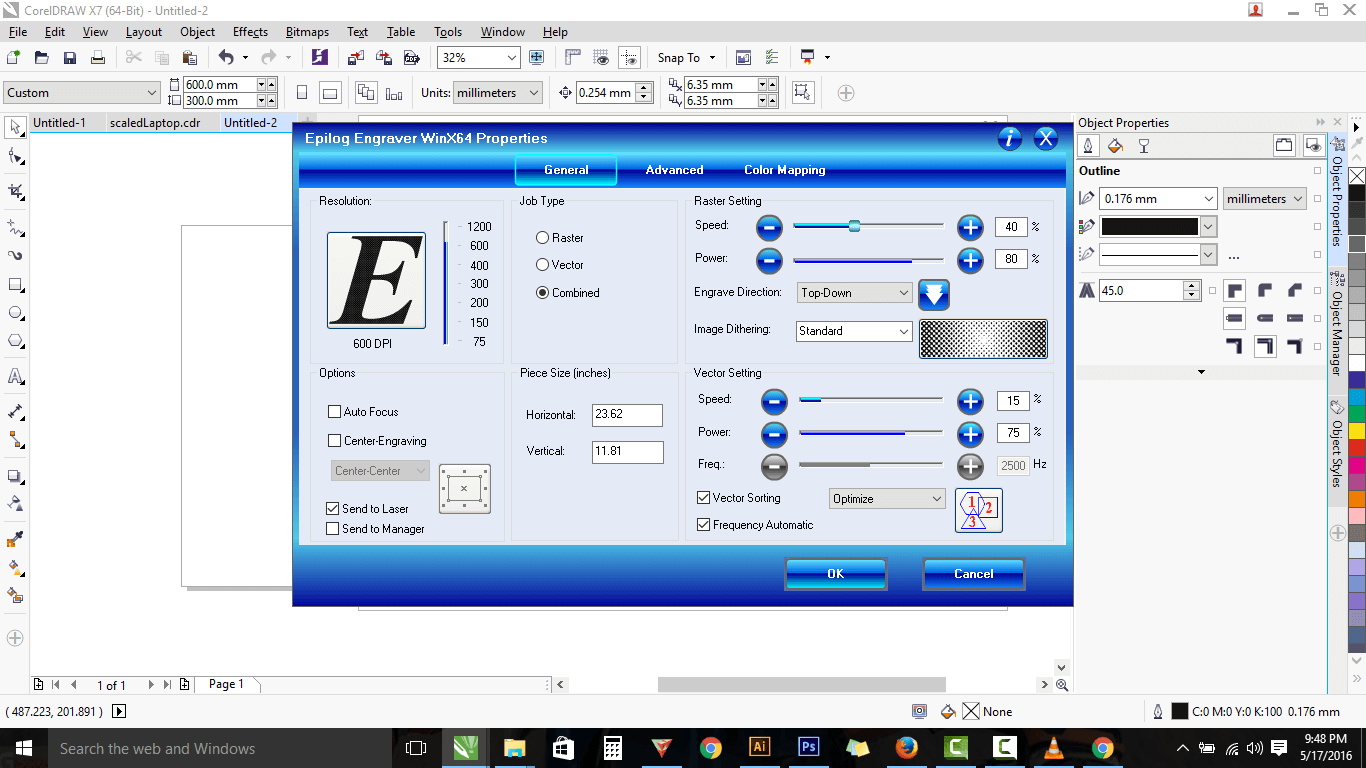Click the Undo arrow in toolbar
This screenshot has height=768, width=1366.
pos(226,58)
